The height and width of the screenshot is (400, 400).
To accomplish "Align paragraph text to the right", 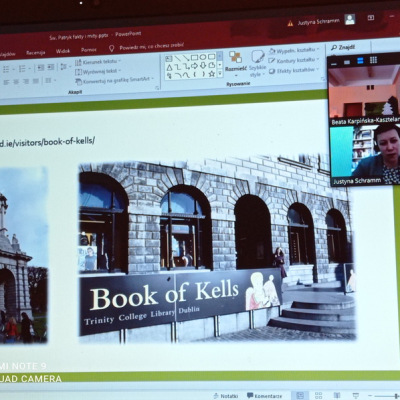I will click(x=26, y=81).
